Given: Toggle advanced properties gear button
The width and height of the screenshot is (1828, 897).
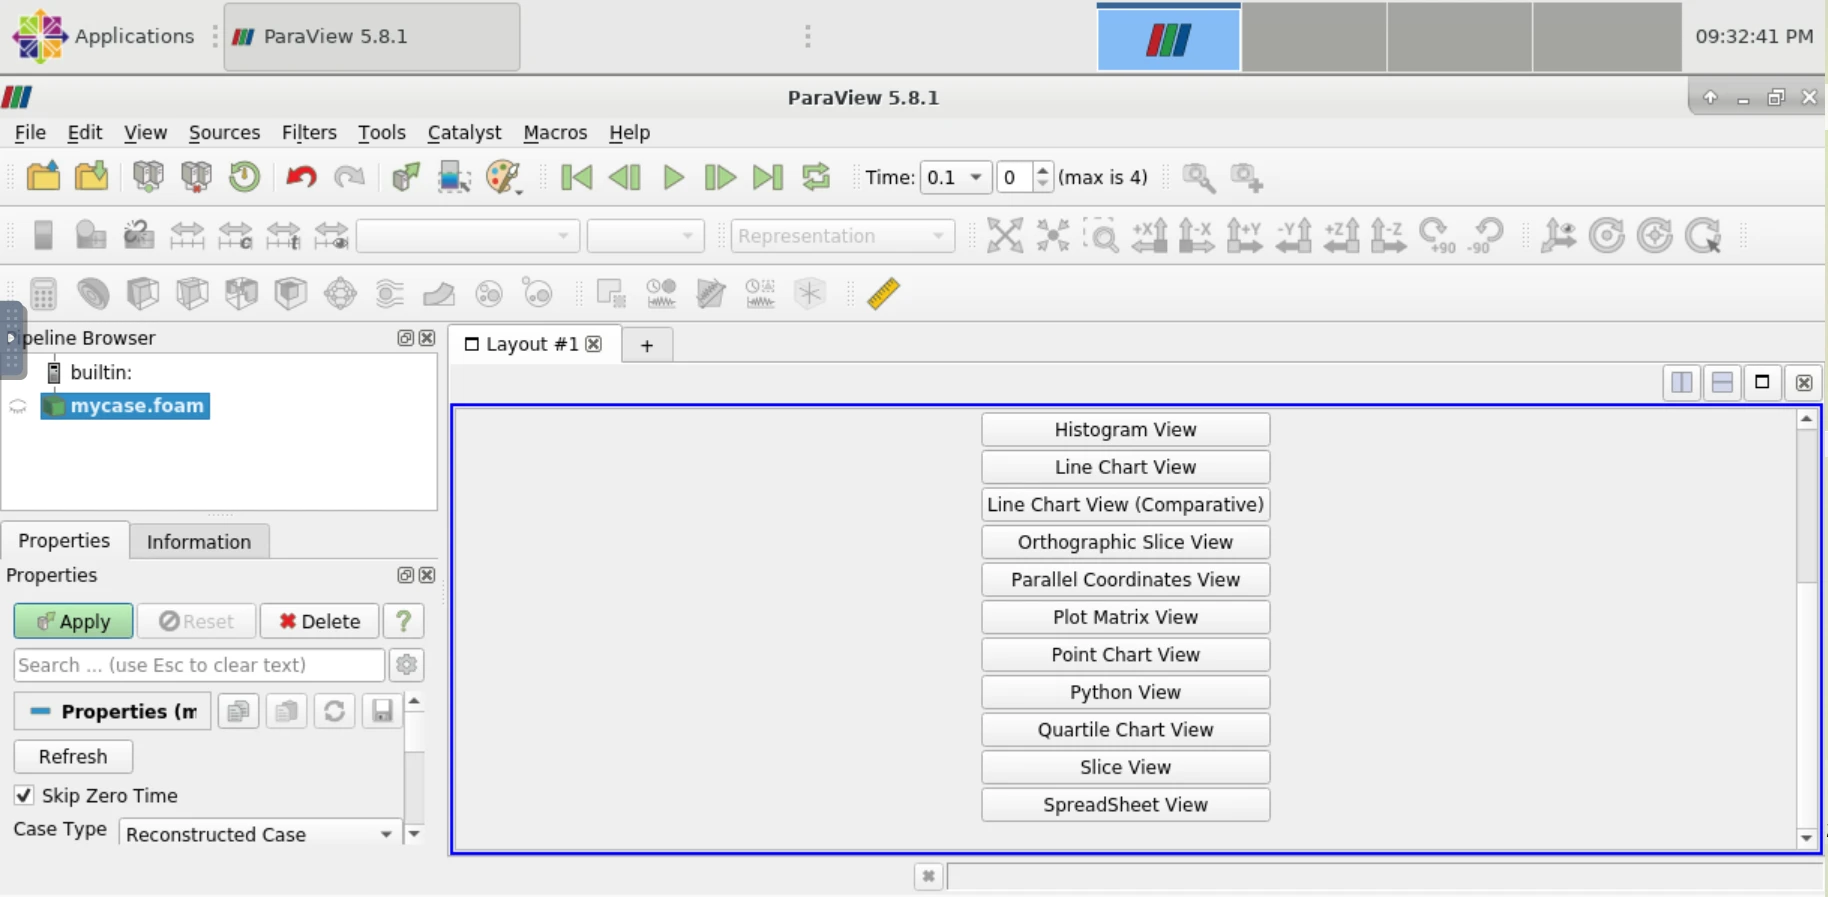Looking at the screenshot, I should click(x=406, y=665).
